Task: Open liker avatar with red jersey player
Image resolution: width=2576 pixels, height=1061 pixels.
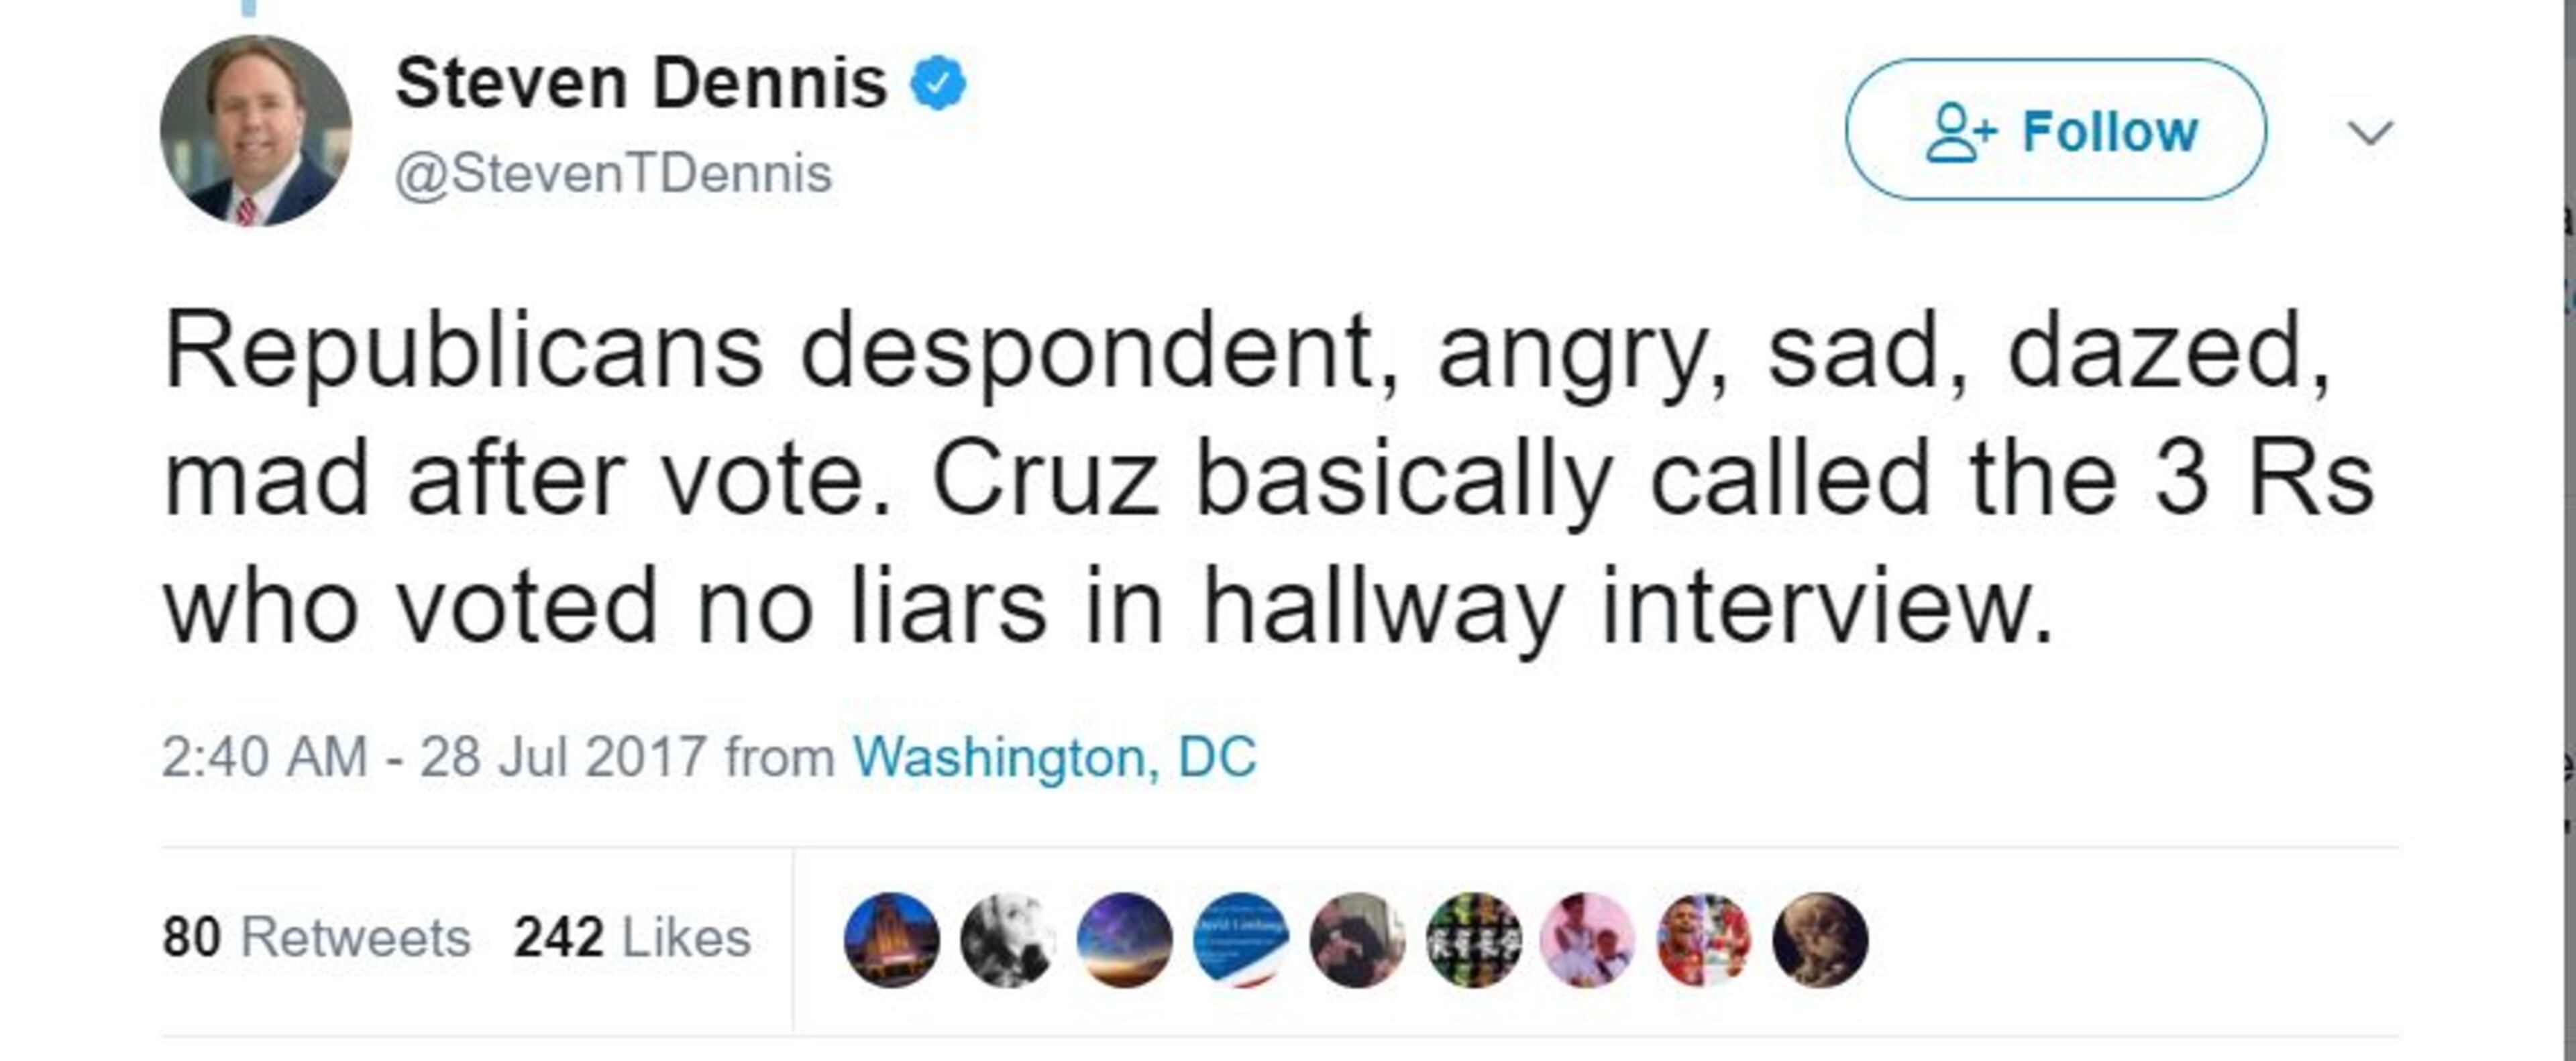Action: click(x=1705, y=940)
